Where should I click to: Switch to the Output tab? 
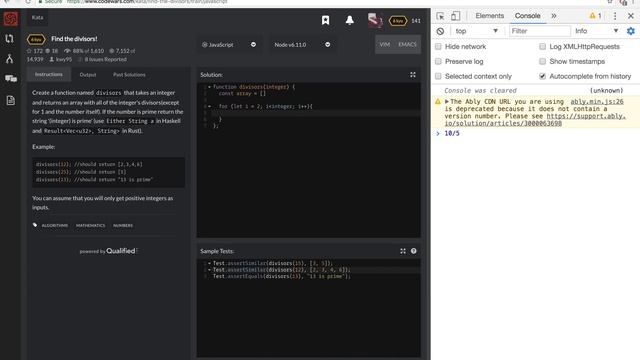click(88, 75)
